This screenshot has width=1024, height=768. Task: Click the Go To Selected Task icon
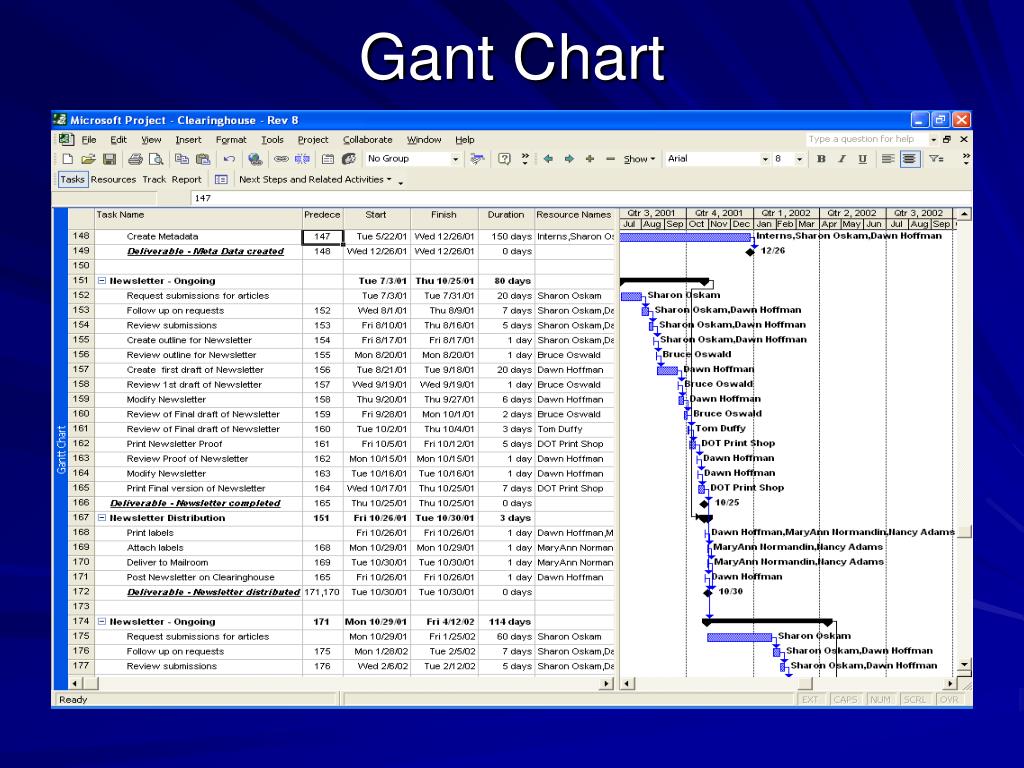(478, 159)
